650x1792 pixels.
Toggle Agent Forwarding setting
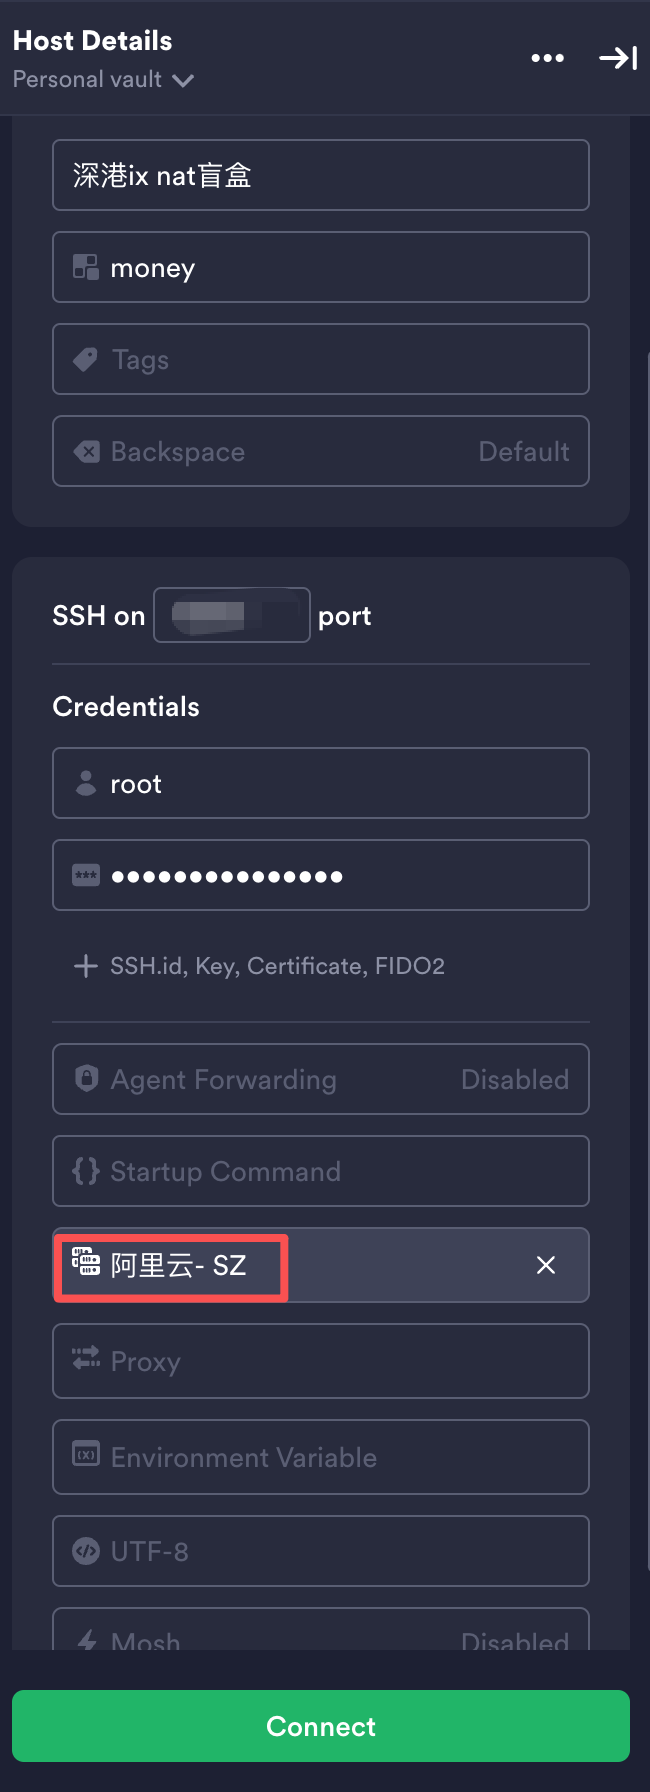point(320,1080)
